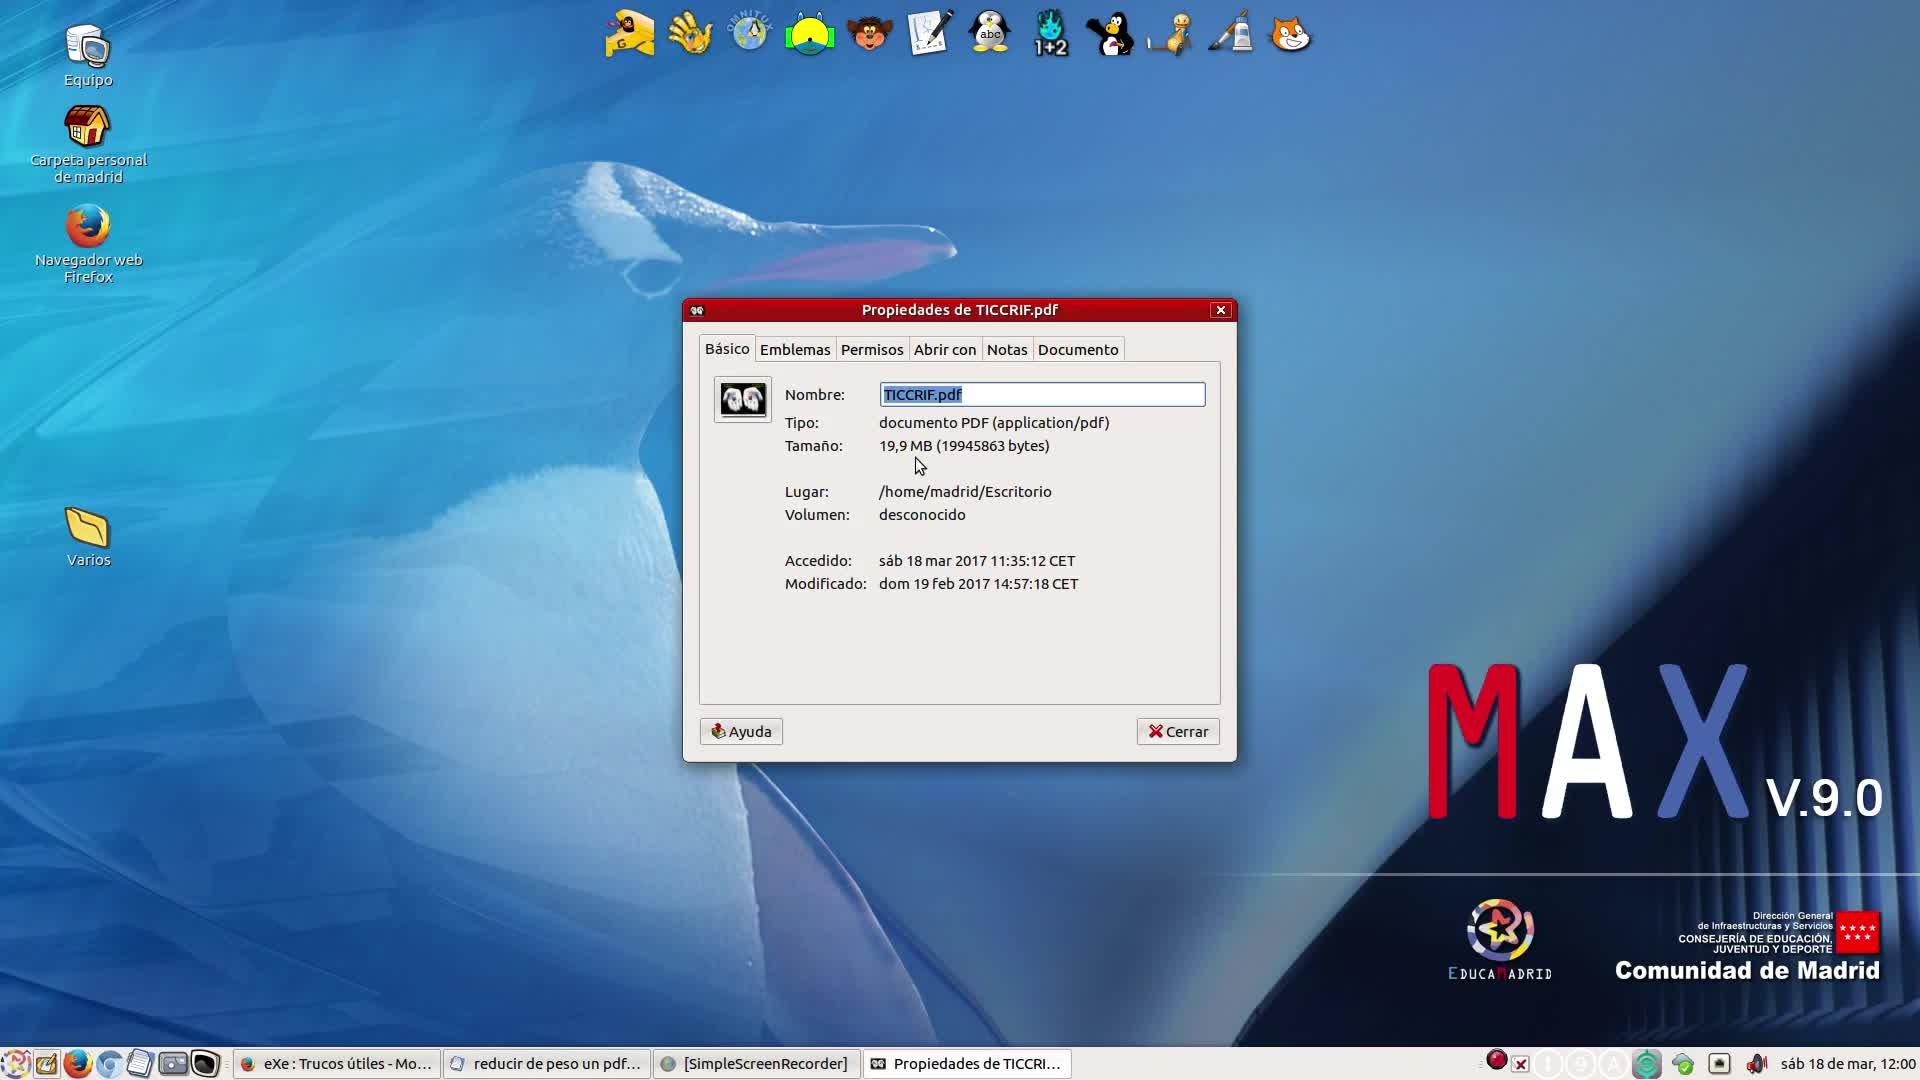1920x1080 pixels.
Task: Launch Navegador web Firefox desktop shortcut
Action: click(x=88, y=228)
